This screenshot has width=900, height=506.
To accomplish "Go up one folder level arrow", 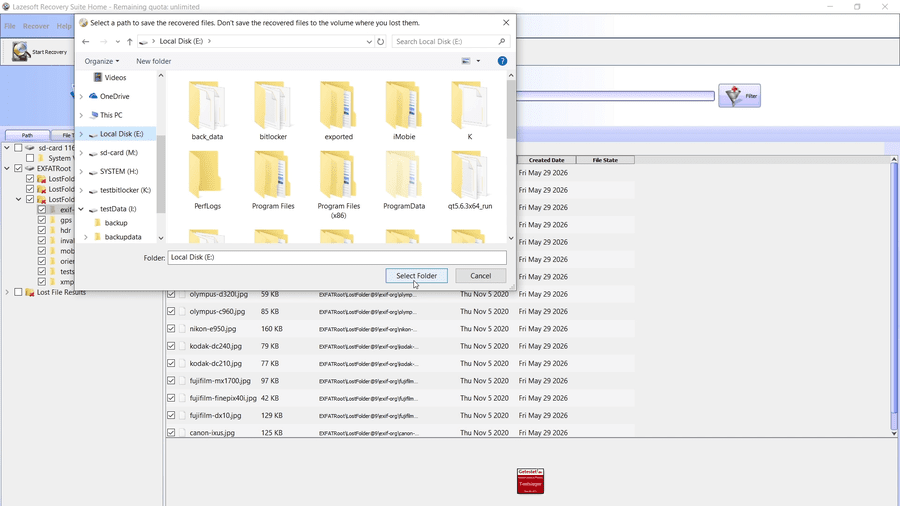I will pyautogui.click(x=130, y=41).
